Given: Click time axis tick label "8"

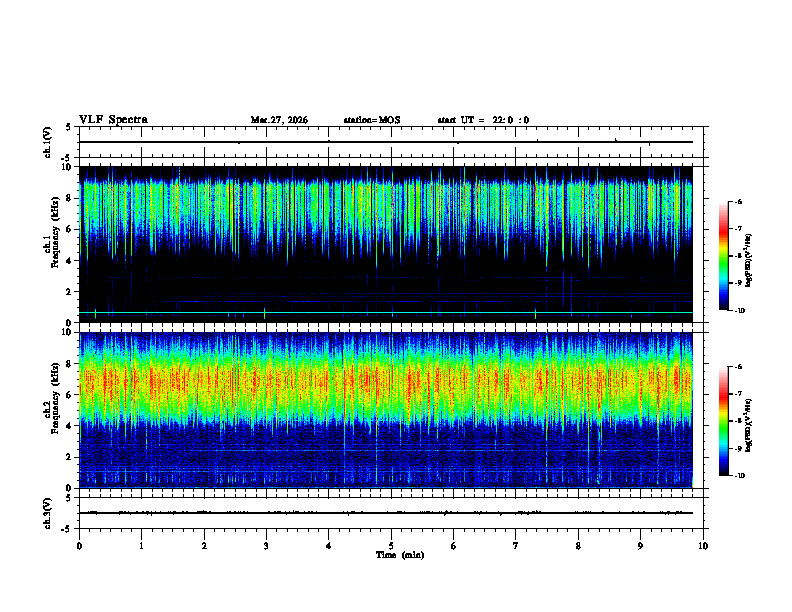Looking at the screenshot, I should [578, 546].
